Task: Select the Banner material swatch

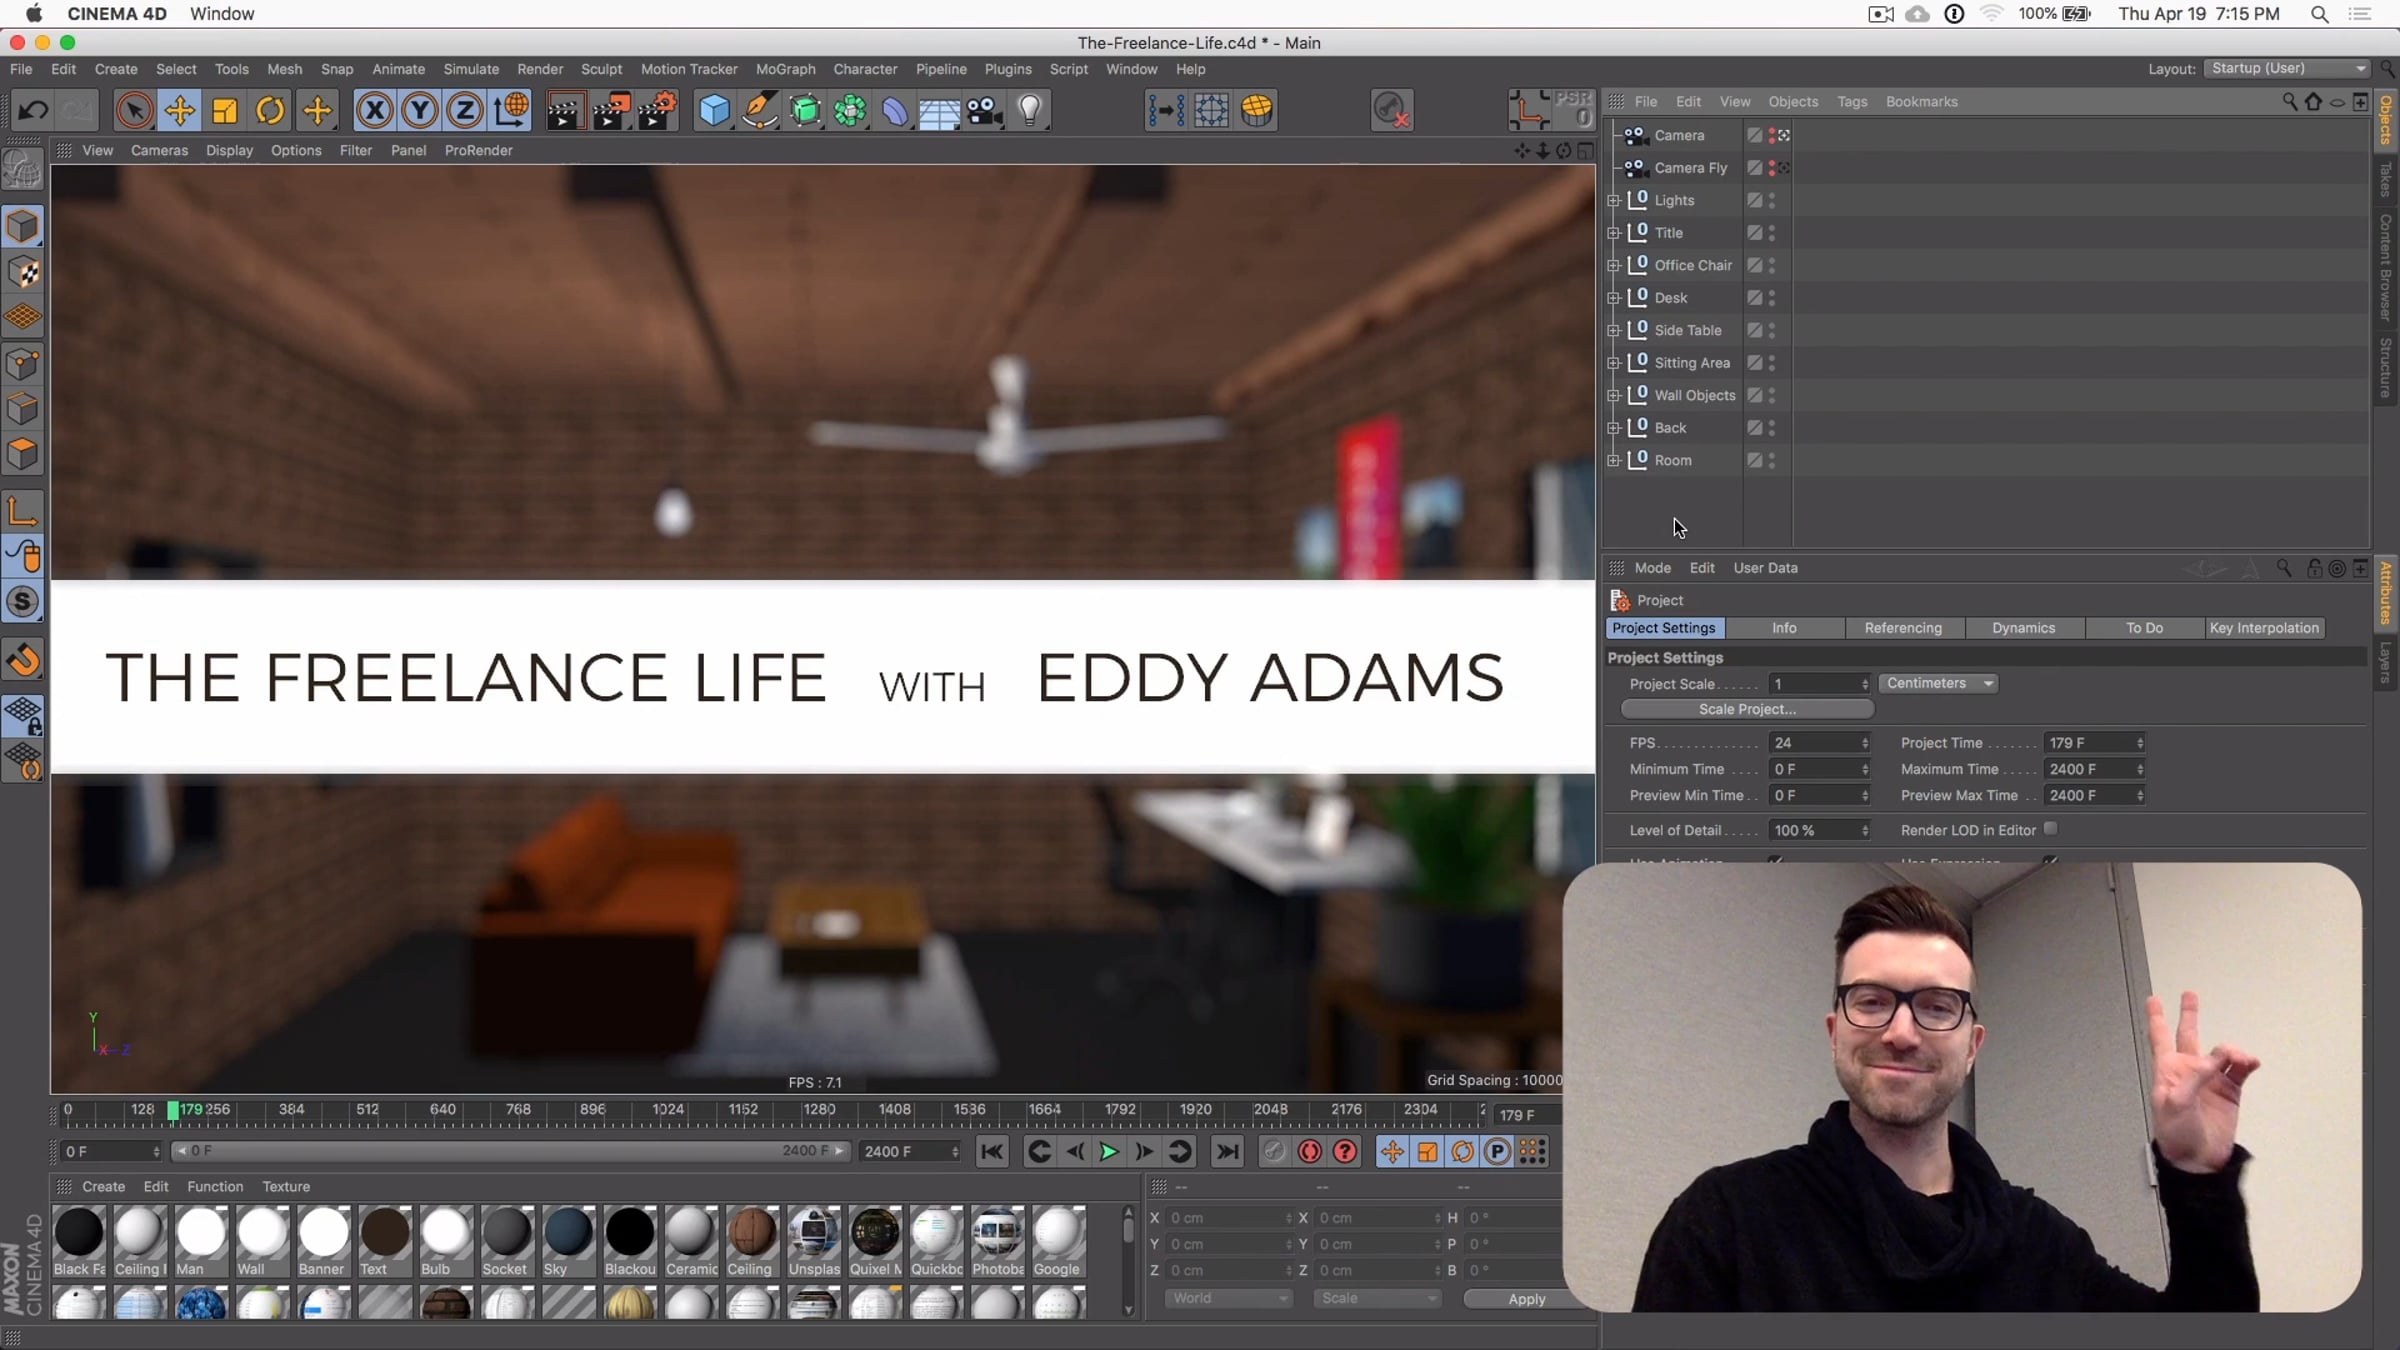Action: [x=322, y=1234]
